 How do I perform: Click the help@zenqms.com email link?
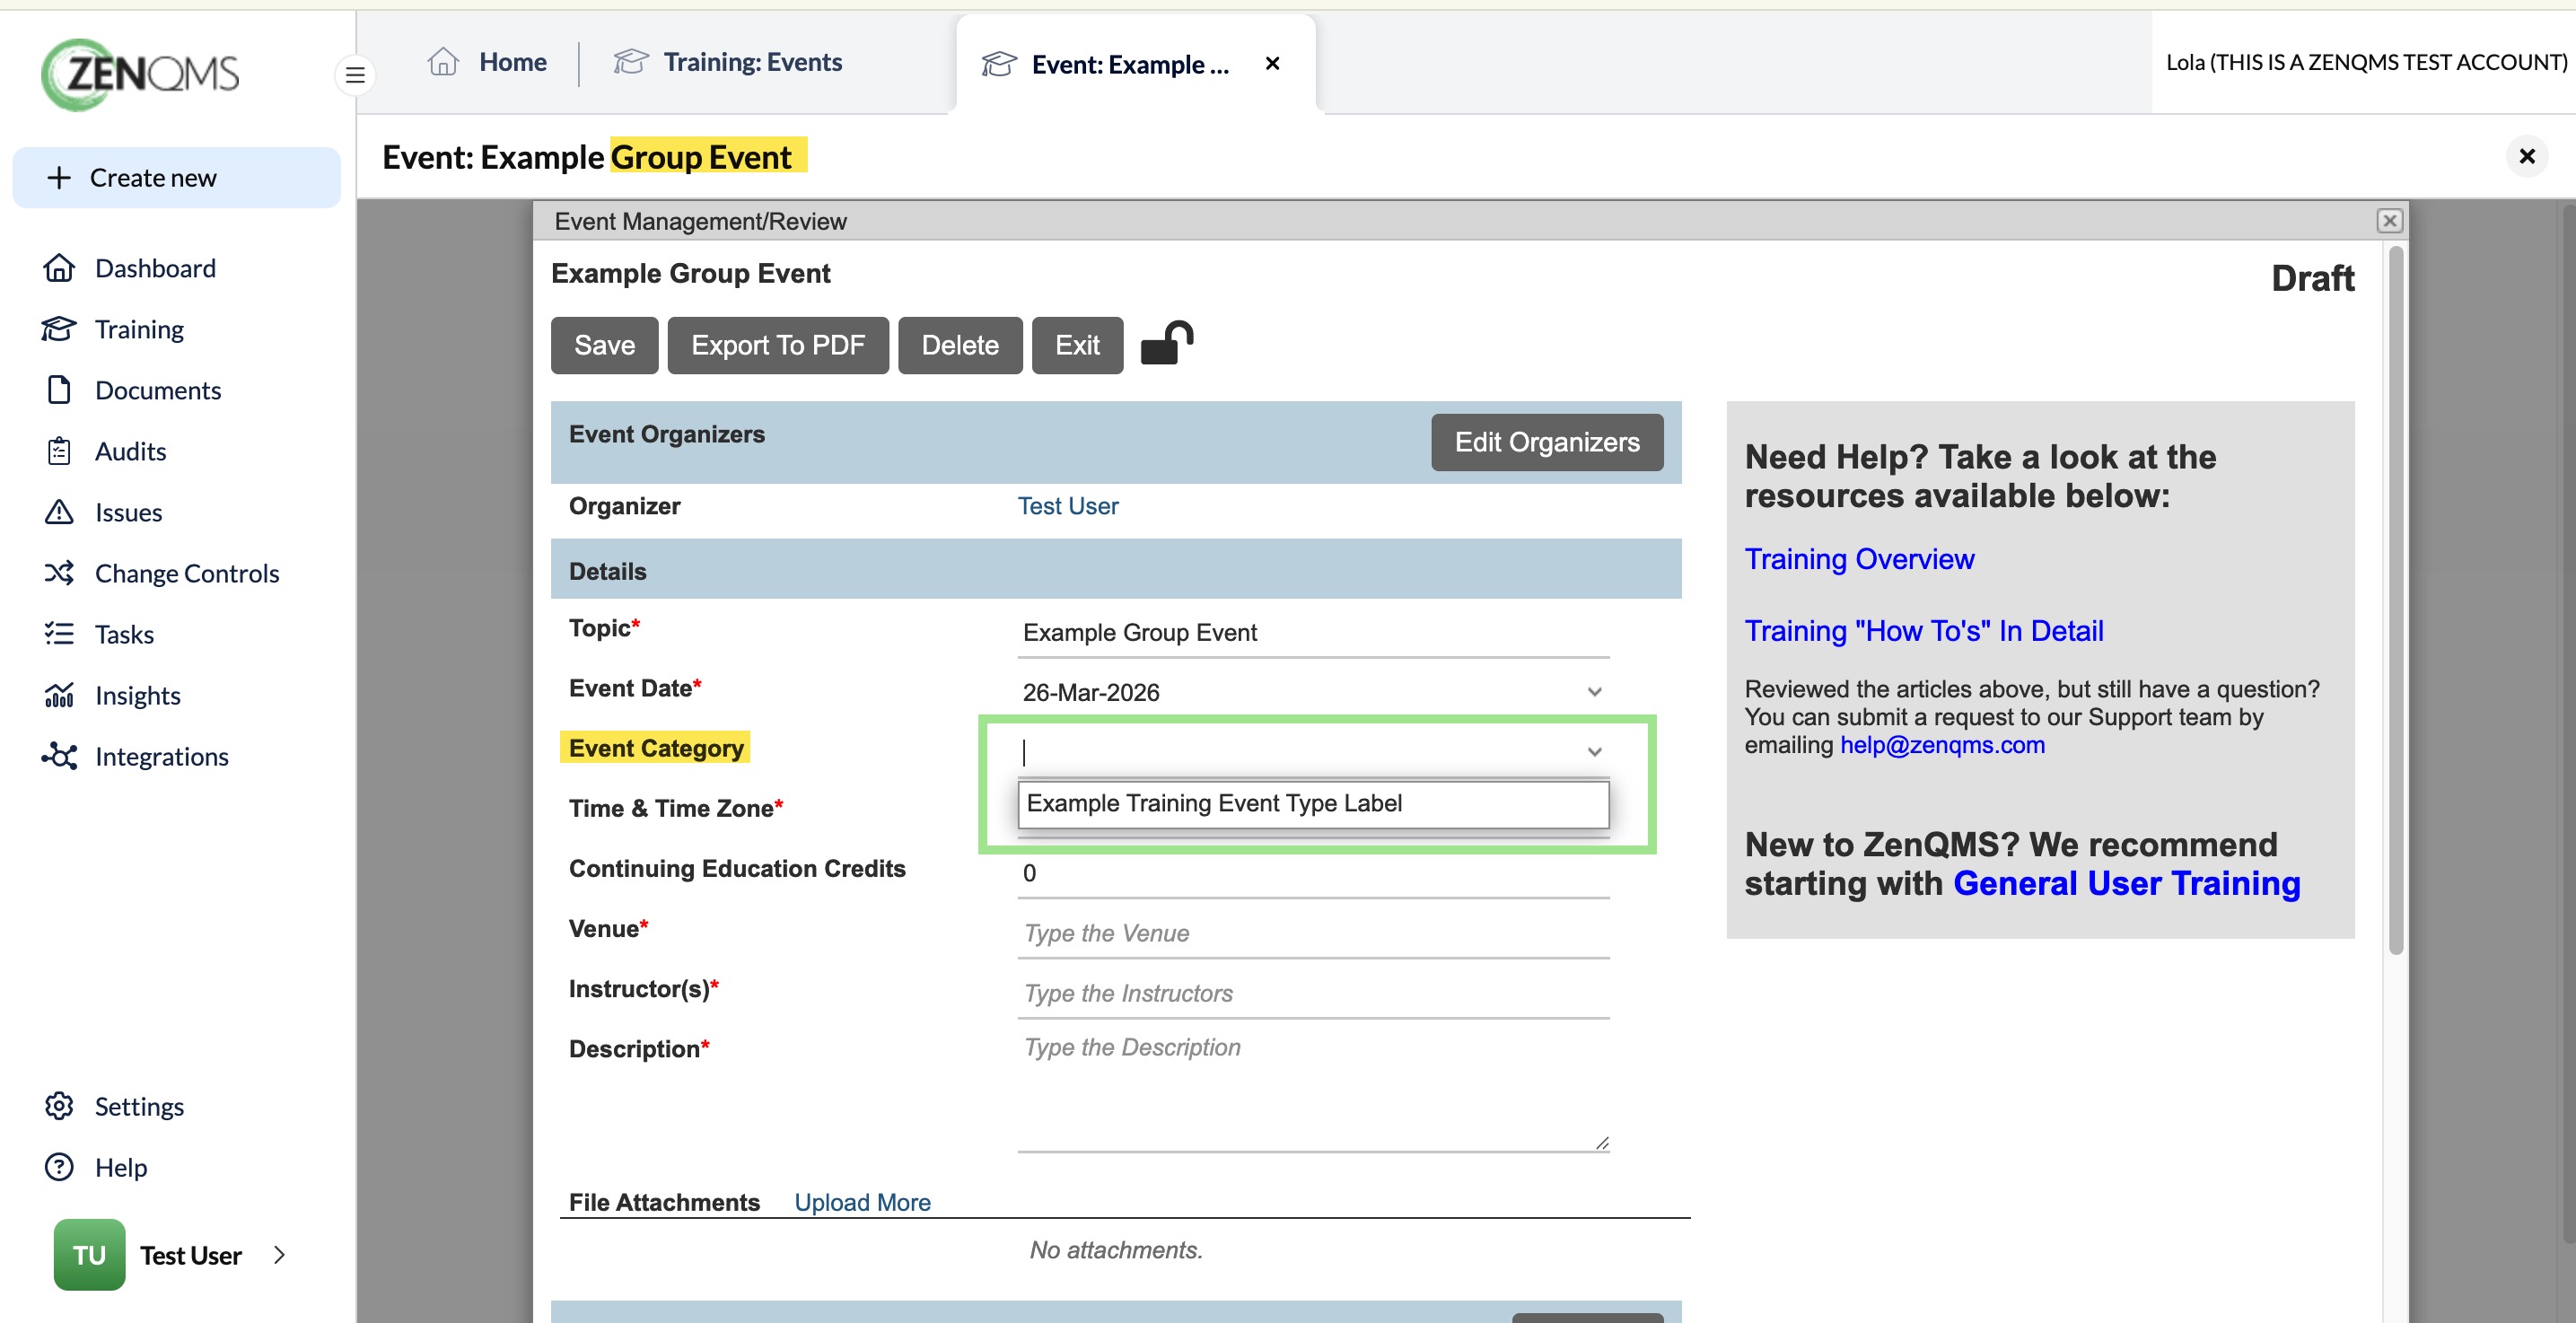[x=1942, y=745]
